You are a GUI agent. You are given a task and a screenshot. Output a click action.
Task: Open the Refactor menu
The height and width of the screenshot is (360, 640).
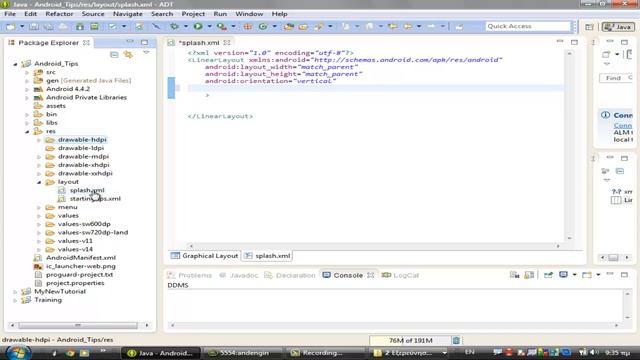[59, 14]
